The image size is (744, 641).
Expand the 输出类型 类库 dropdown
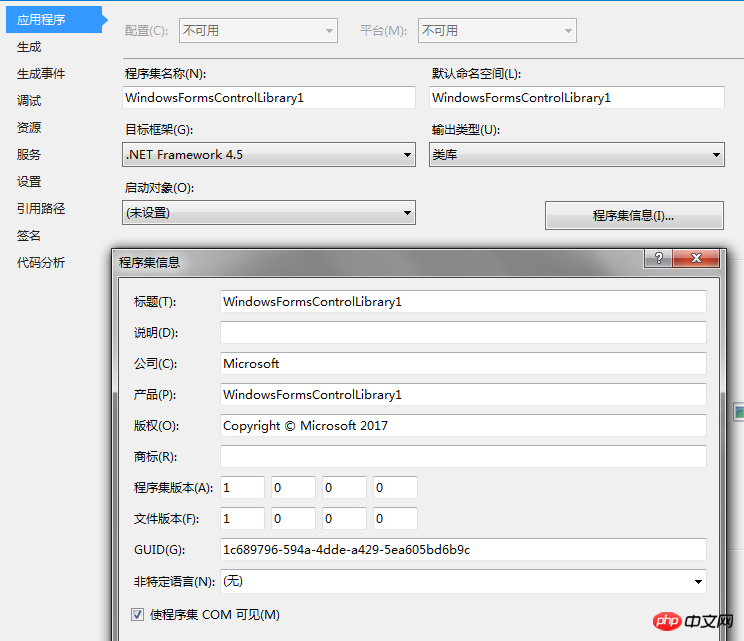pos(577,155)
